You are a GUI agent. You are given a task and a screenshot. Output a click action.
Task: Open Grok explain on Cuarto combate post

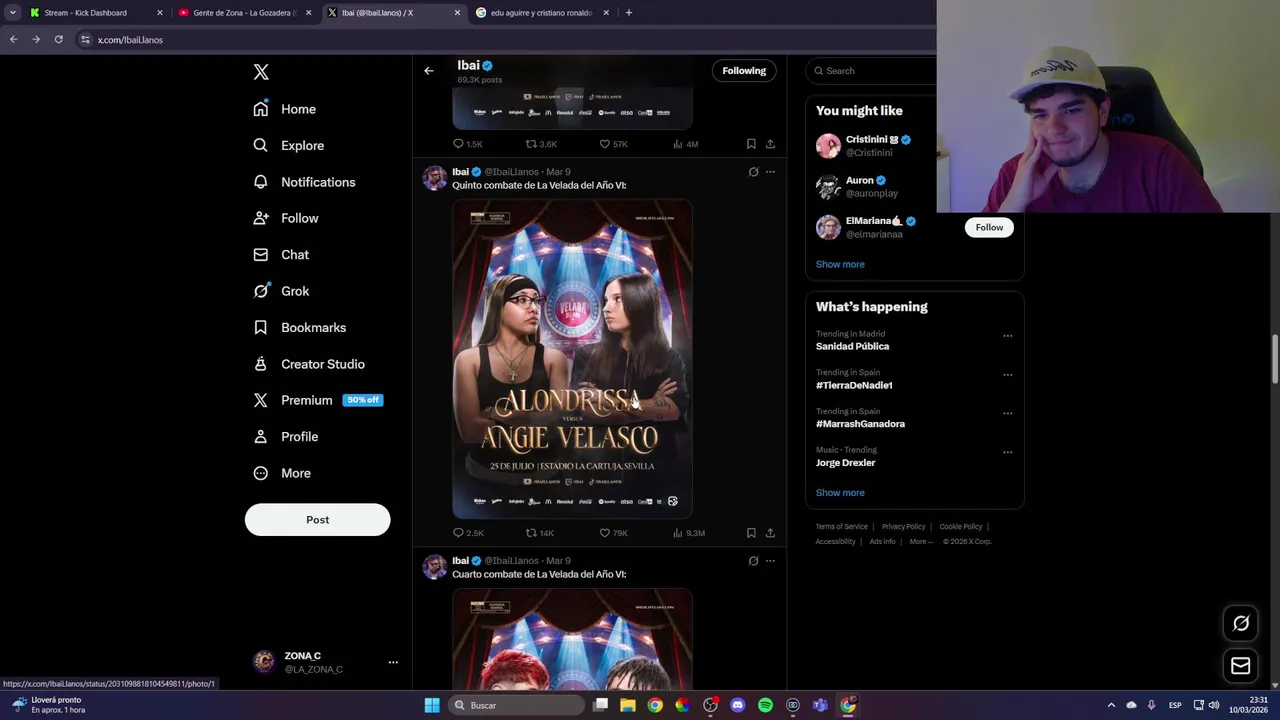(x=753, y=561)
